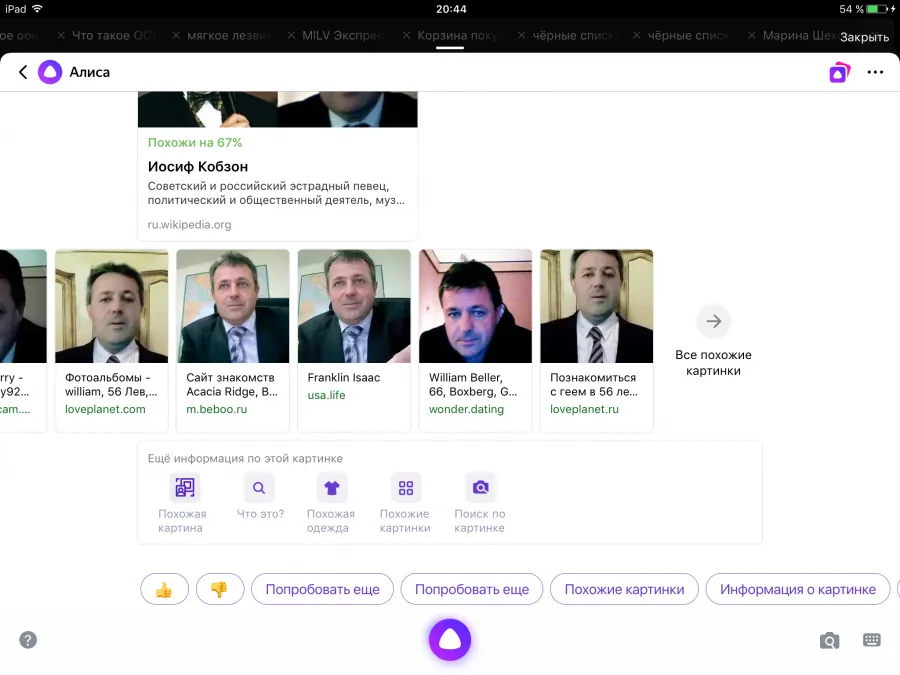Image resolution: width=900 pixels, height=675 pixels.
Task: Tap the Советский и российский эстрадный певец description
Action: [276, 193]
